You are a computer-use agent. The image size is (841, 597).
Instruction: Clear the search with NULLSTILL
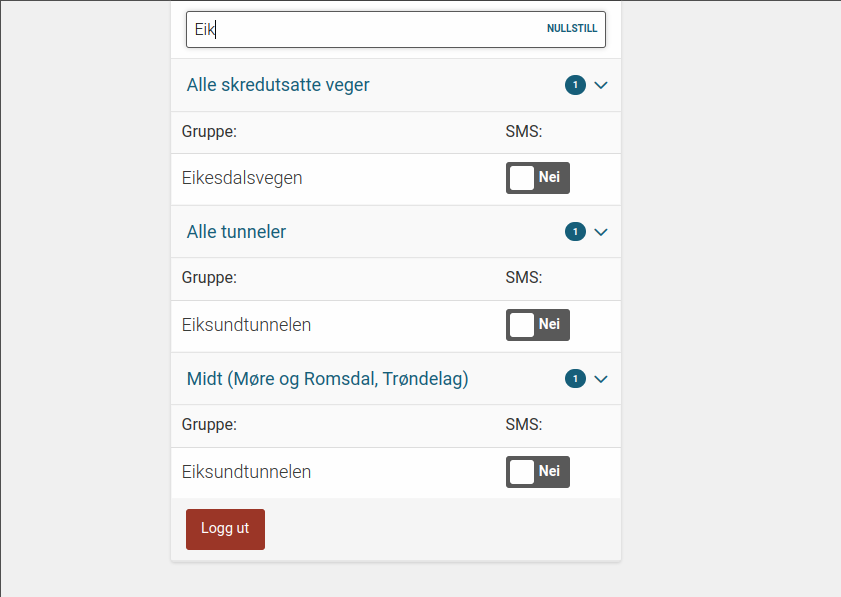point(572,29)
